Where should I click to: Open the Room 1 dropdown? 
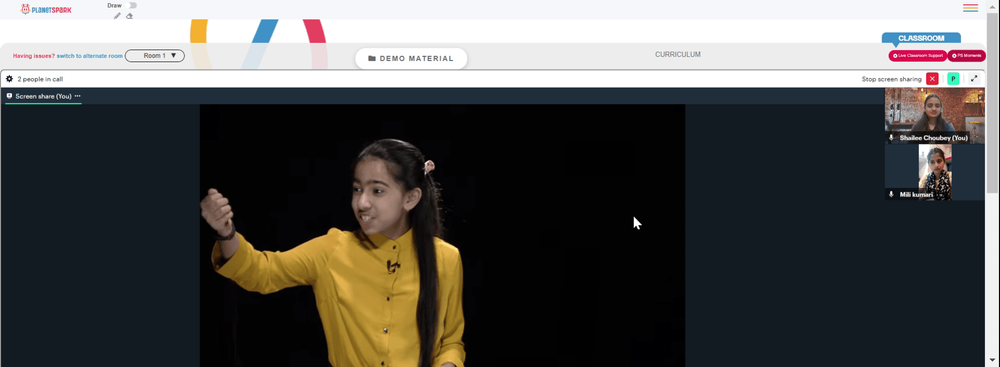tap(155, 56)
